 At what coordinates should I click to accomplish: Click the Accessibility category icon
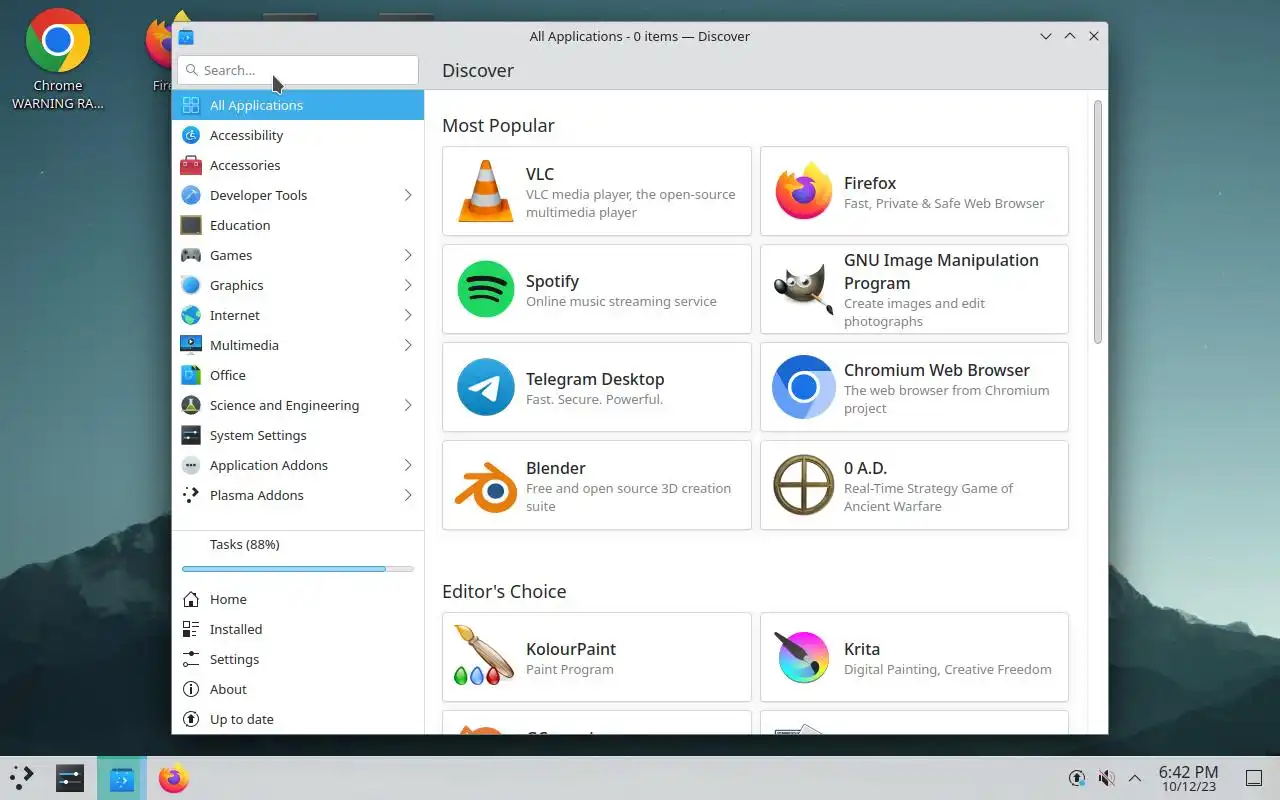tap(191, 135)
